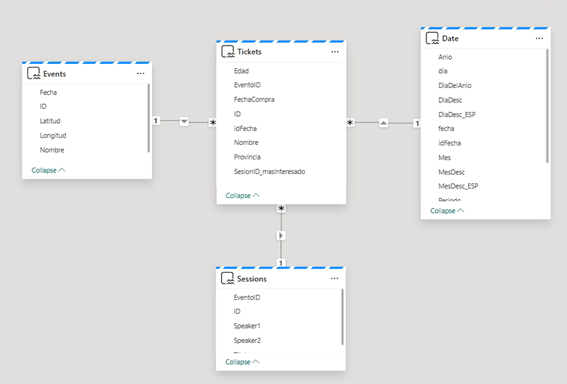Select Edad field in Tickets table

[241, 71]
